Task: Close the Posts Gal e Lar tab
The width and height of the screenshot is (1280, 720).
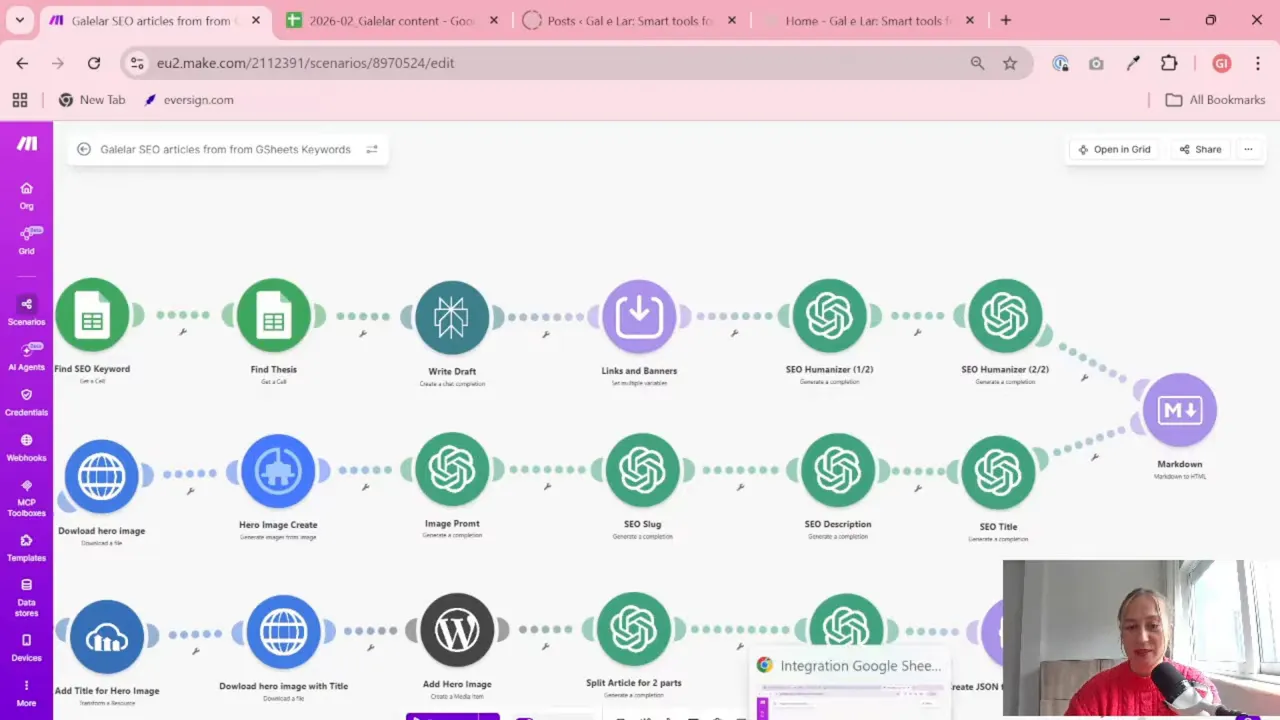Action: [x=732, y=20]
